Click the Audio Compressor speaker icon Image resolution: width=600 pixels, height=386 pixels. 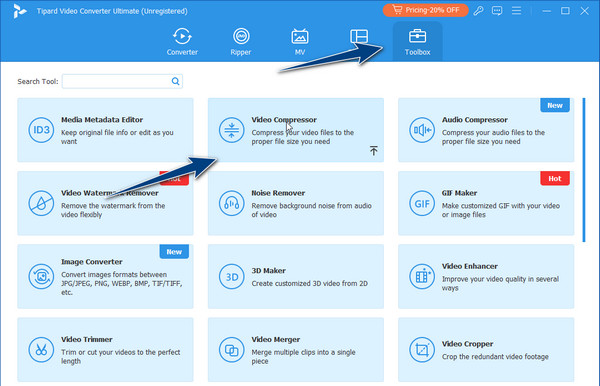tap(422, 130)
